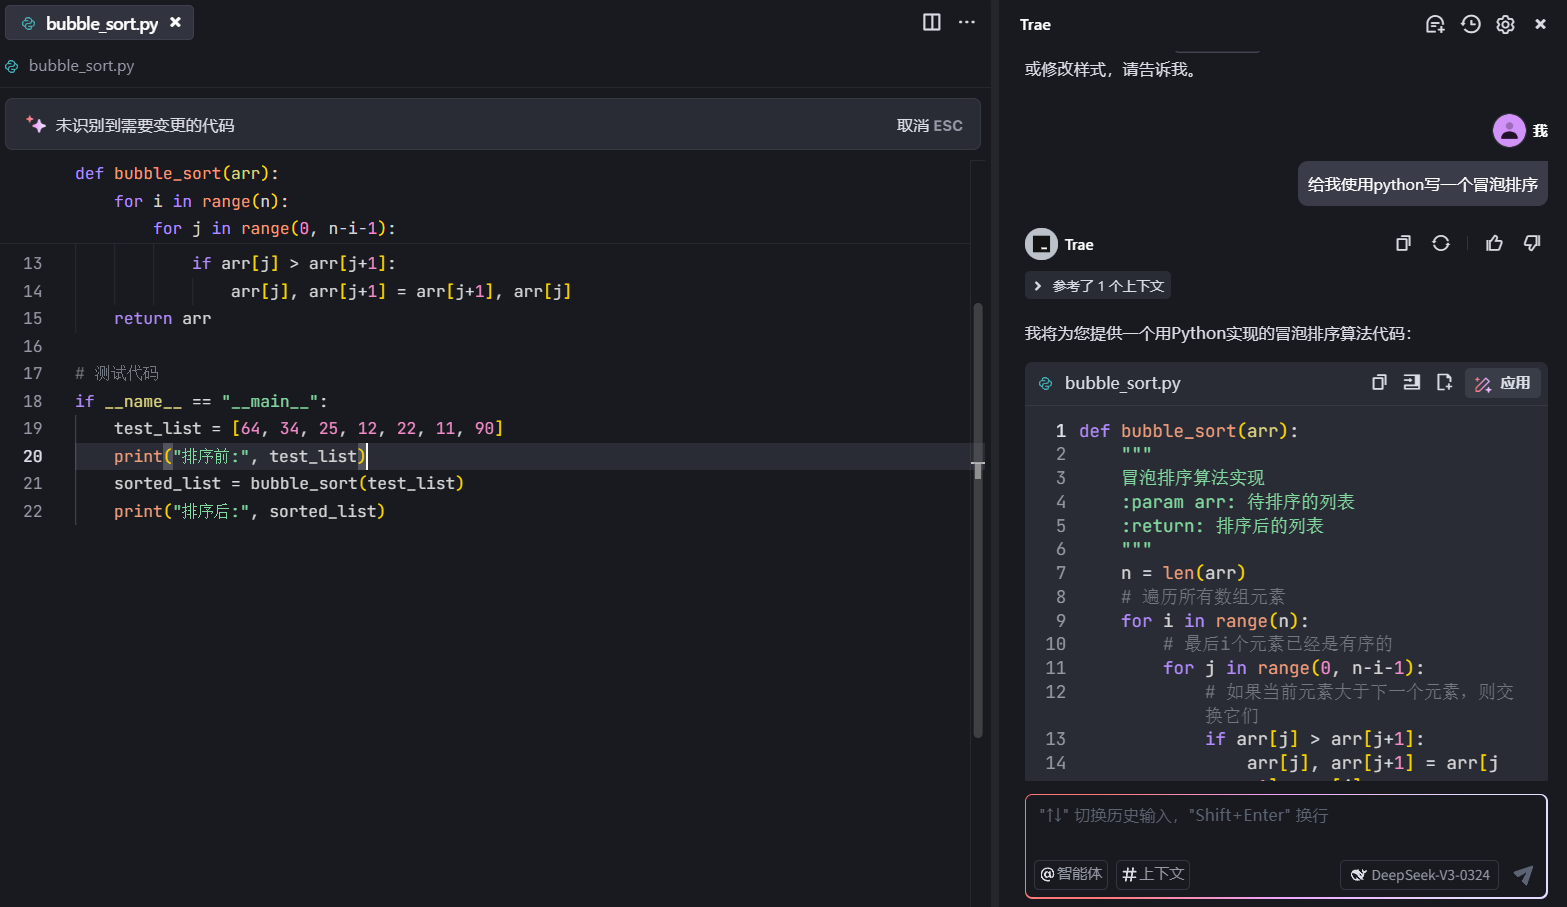Copy the entire Trae reply
The width and height of the screenshot is (1567, 907).
(x=1402, y=243)
